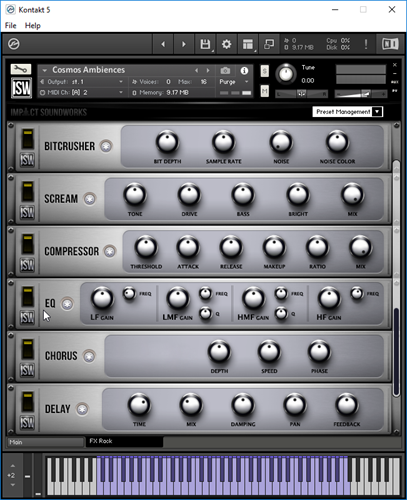The width and height of the screenshot is (407, 500).
Task: Toggle the EQ power switch
Action: [x=27, y=297]
